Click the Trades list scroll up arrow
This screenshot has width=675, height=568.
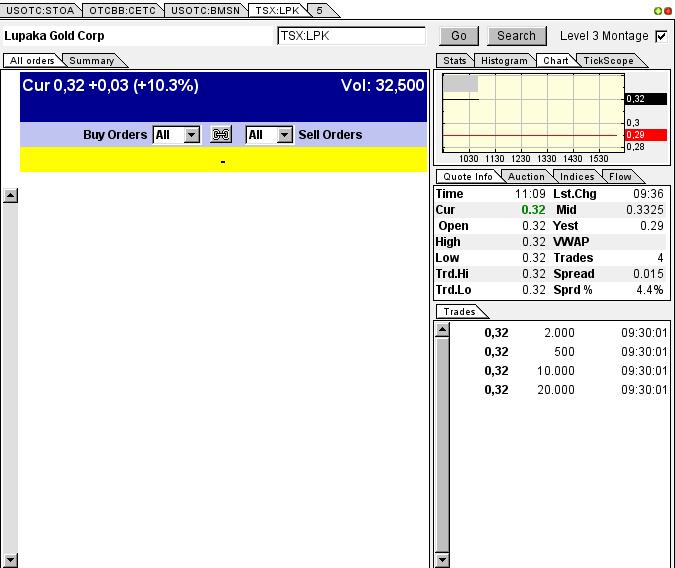point(443,330)
